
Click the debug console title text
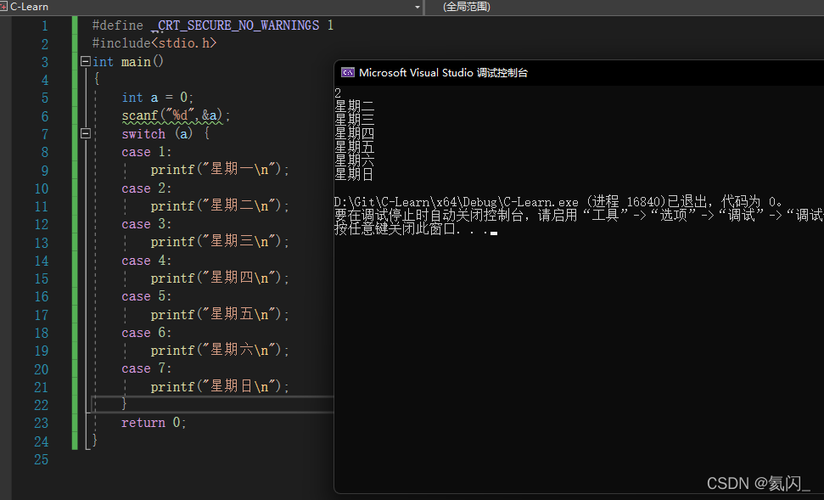443,73
